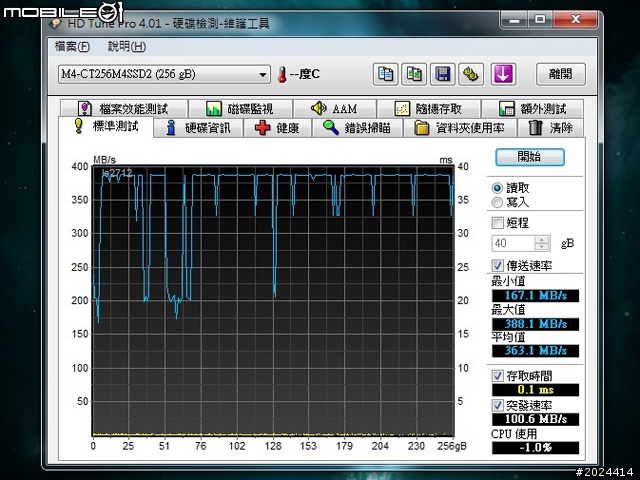Click the 隨機存取 scatter plot icon
Viewport: 640px width, 480px height.
402,109
